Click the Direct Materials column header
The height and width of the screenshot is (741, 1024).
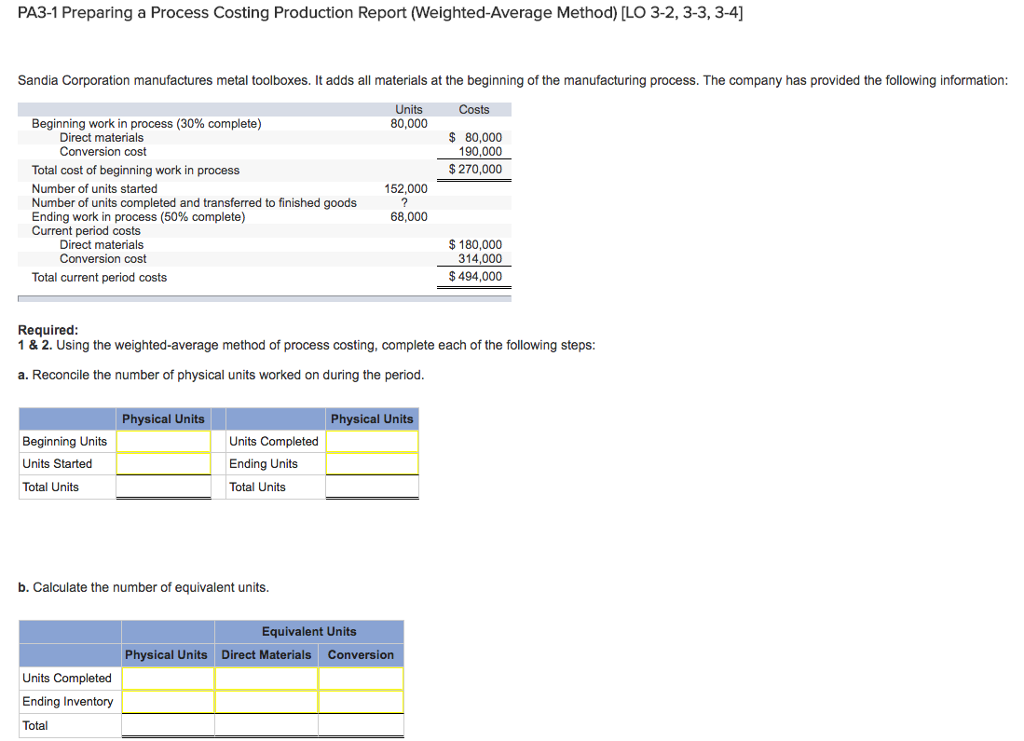click(266, 654)
